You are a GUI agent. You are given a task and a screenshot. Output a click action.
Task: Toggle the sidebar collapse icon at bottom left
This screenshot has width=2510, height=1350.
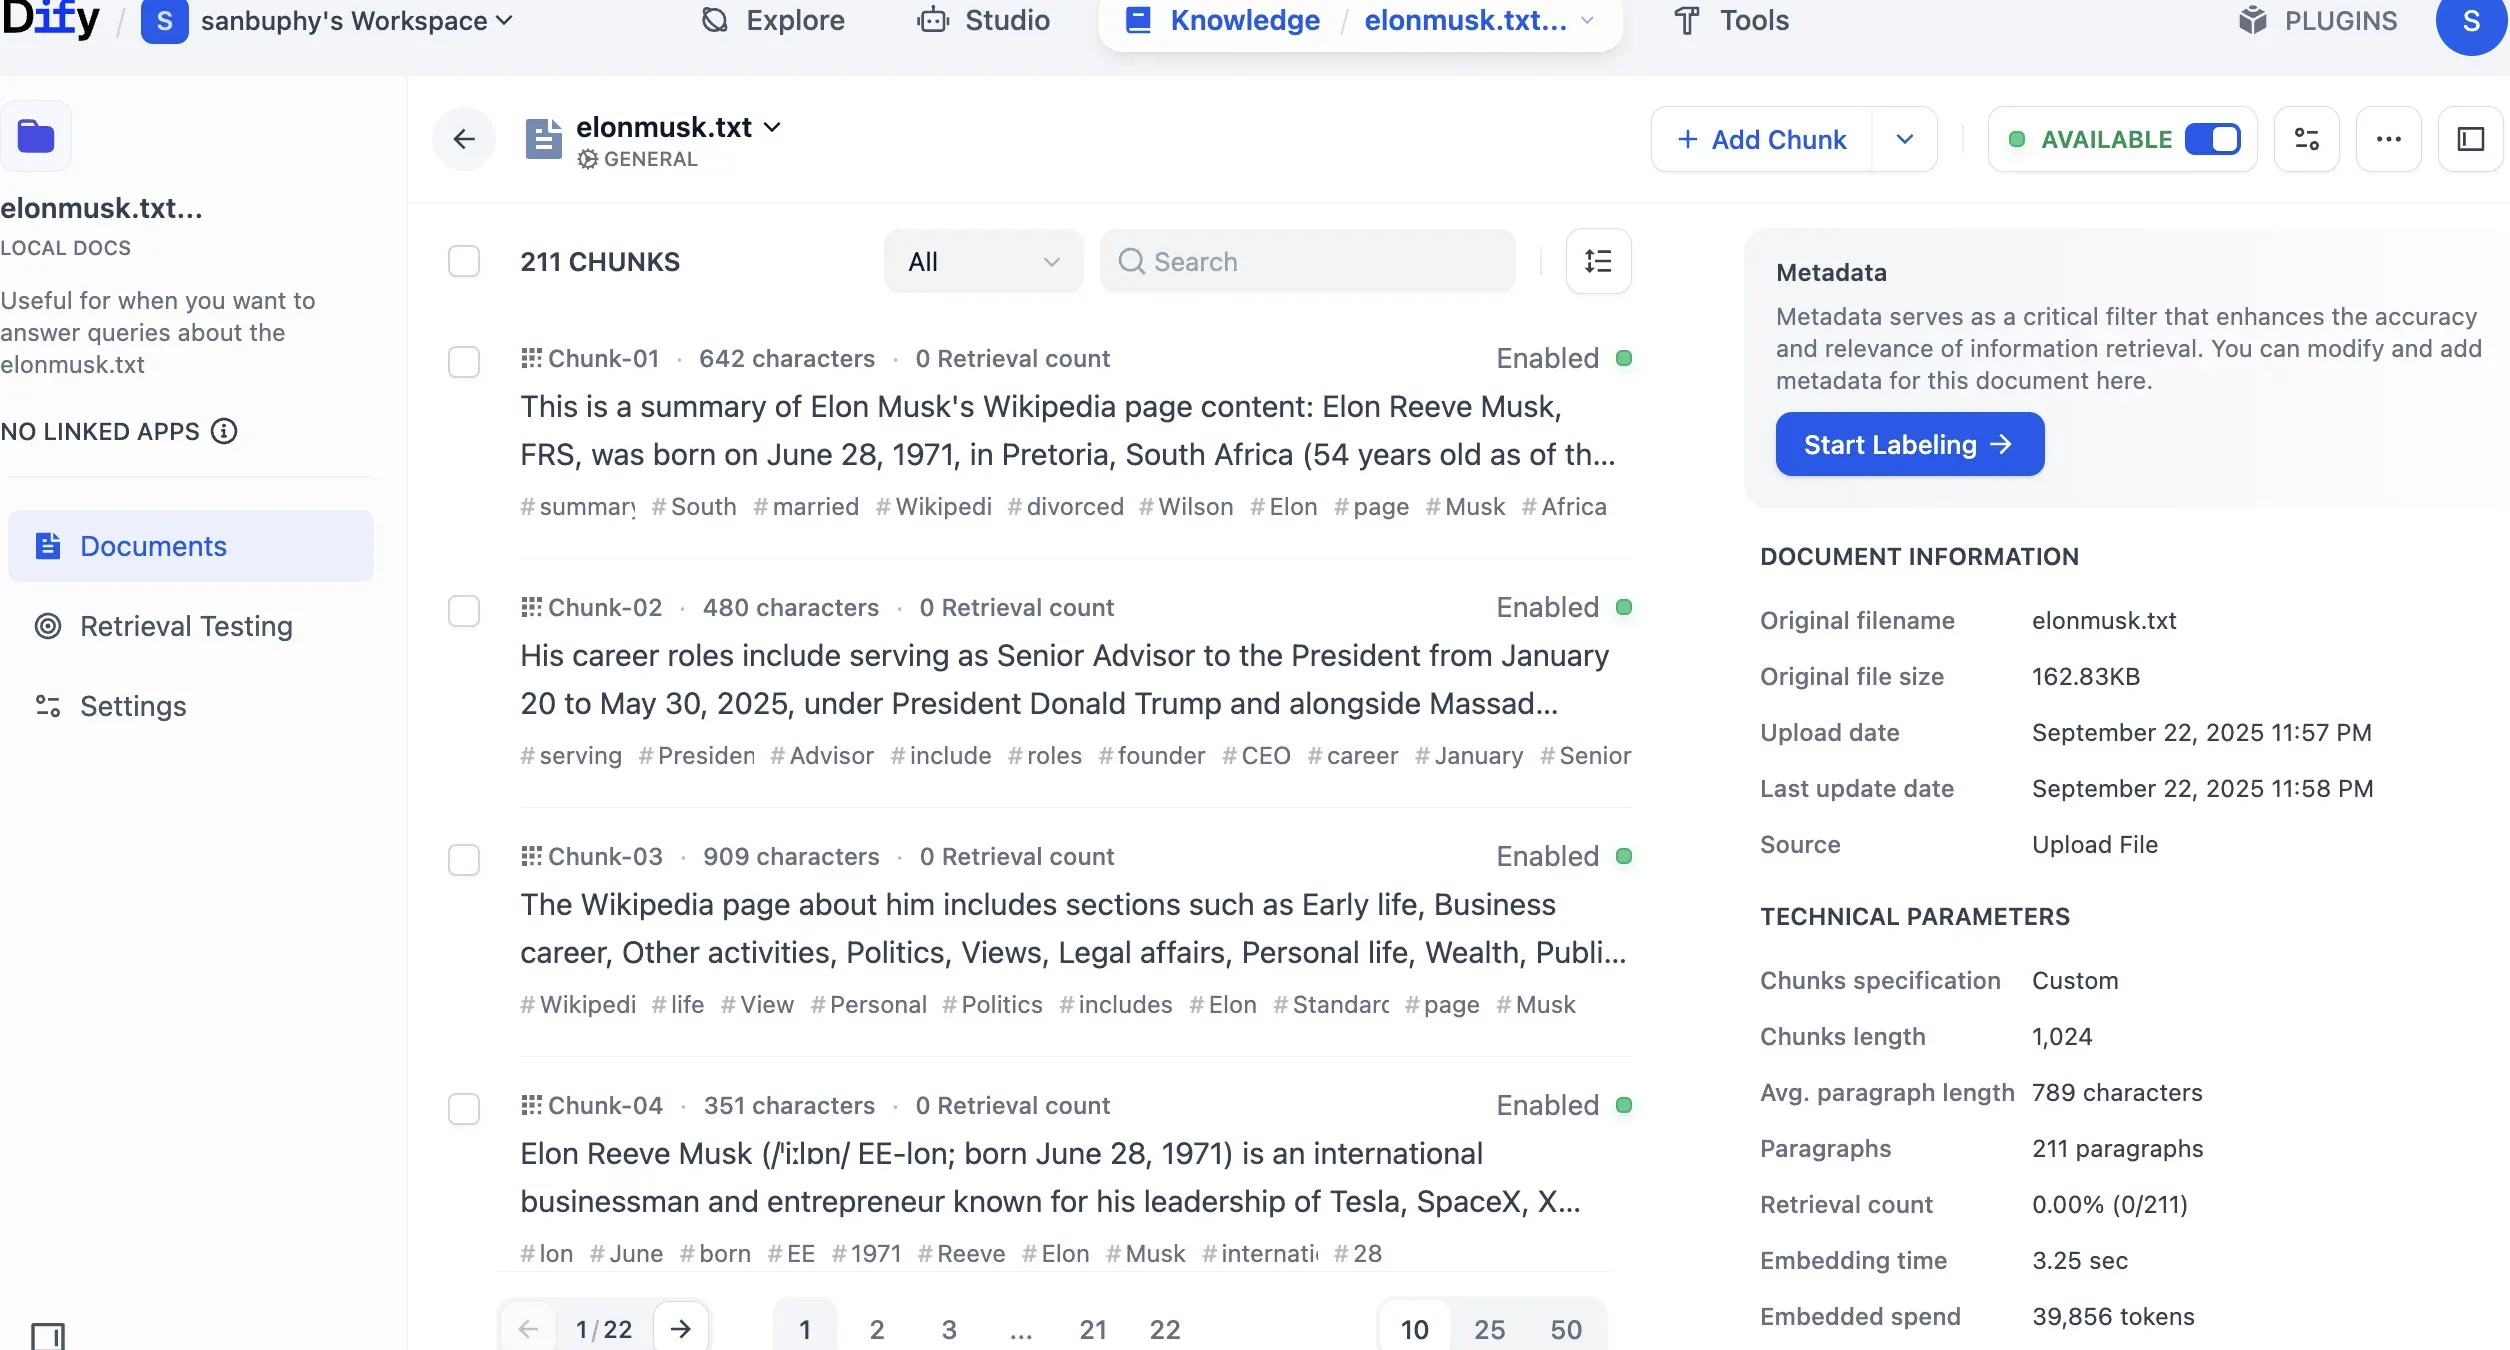48,1336
